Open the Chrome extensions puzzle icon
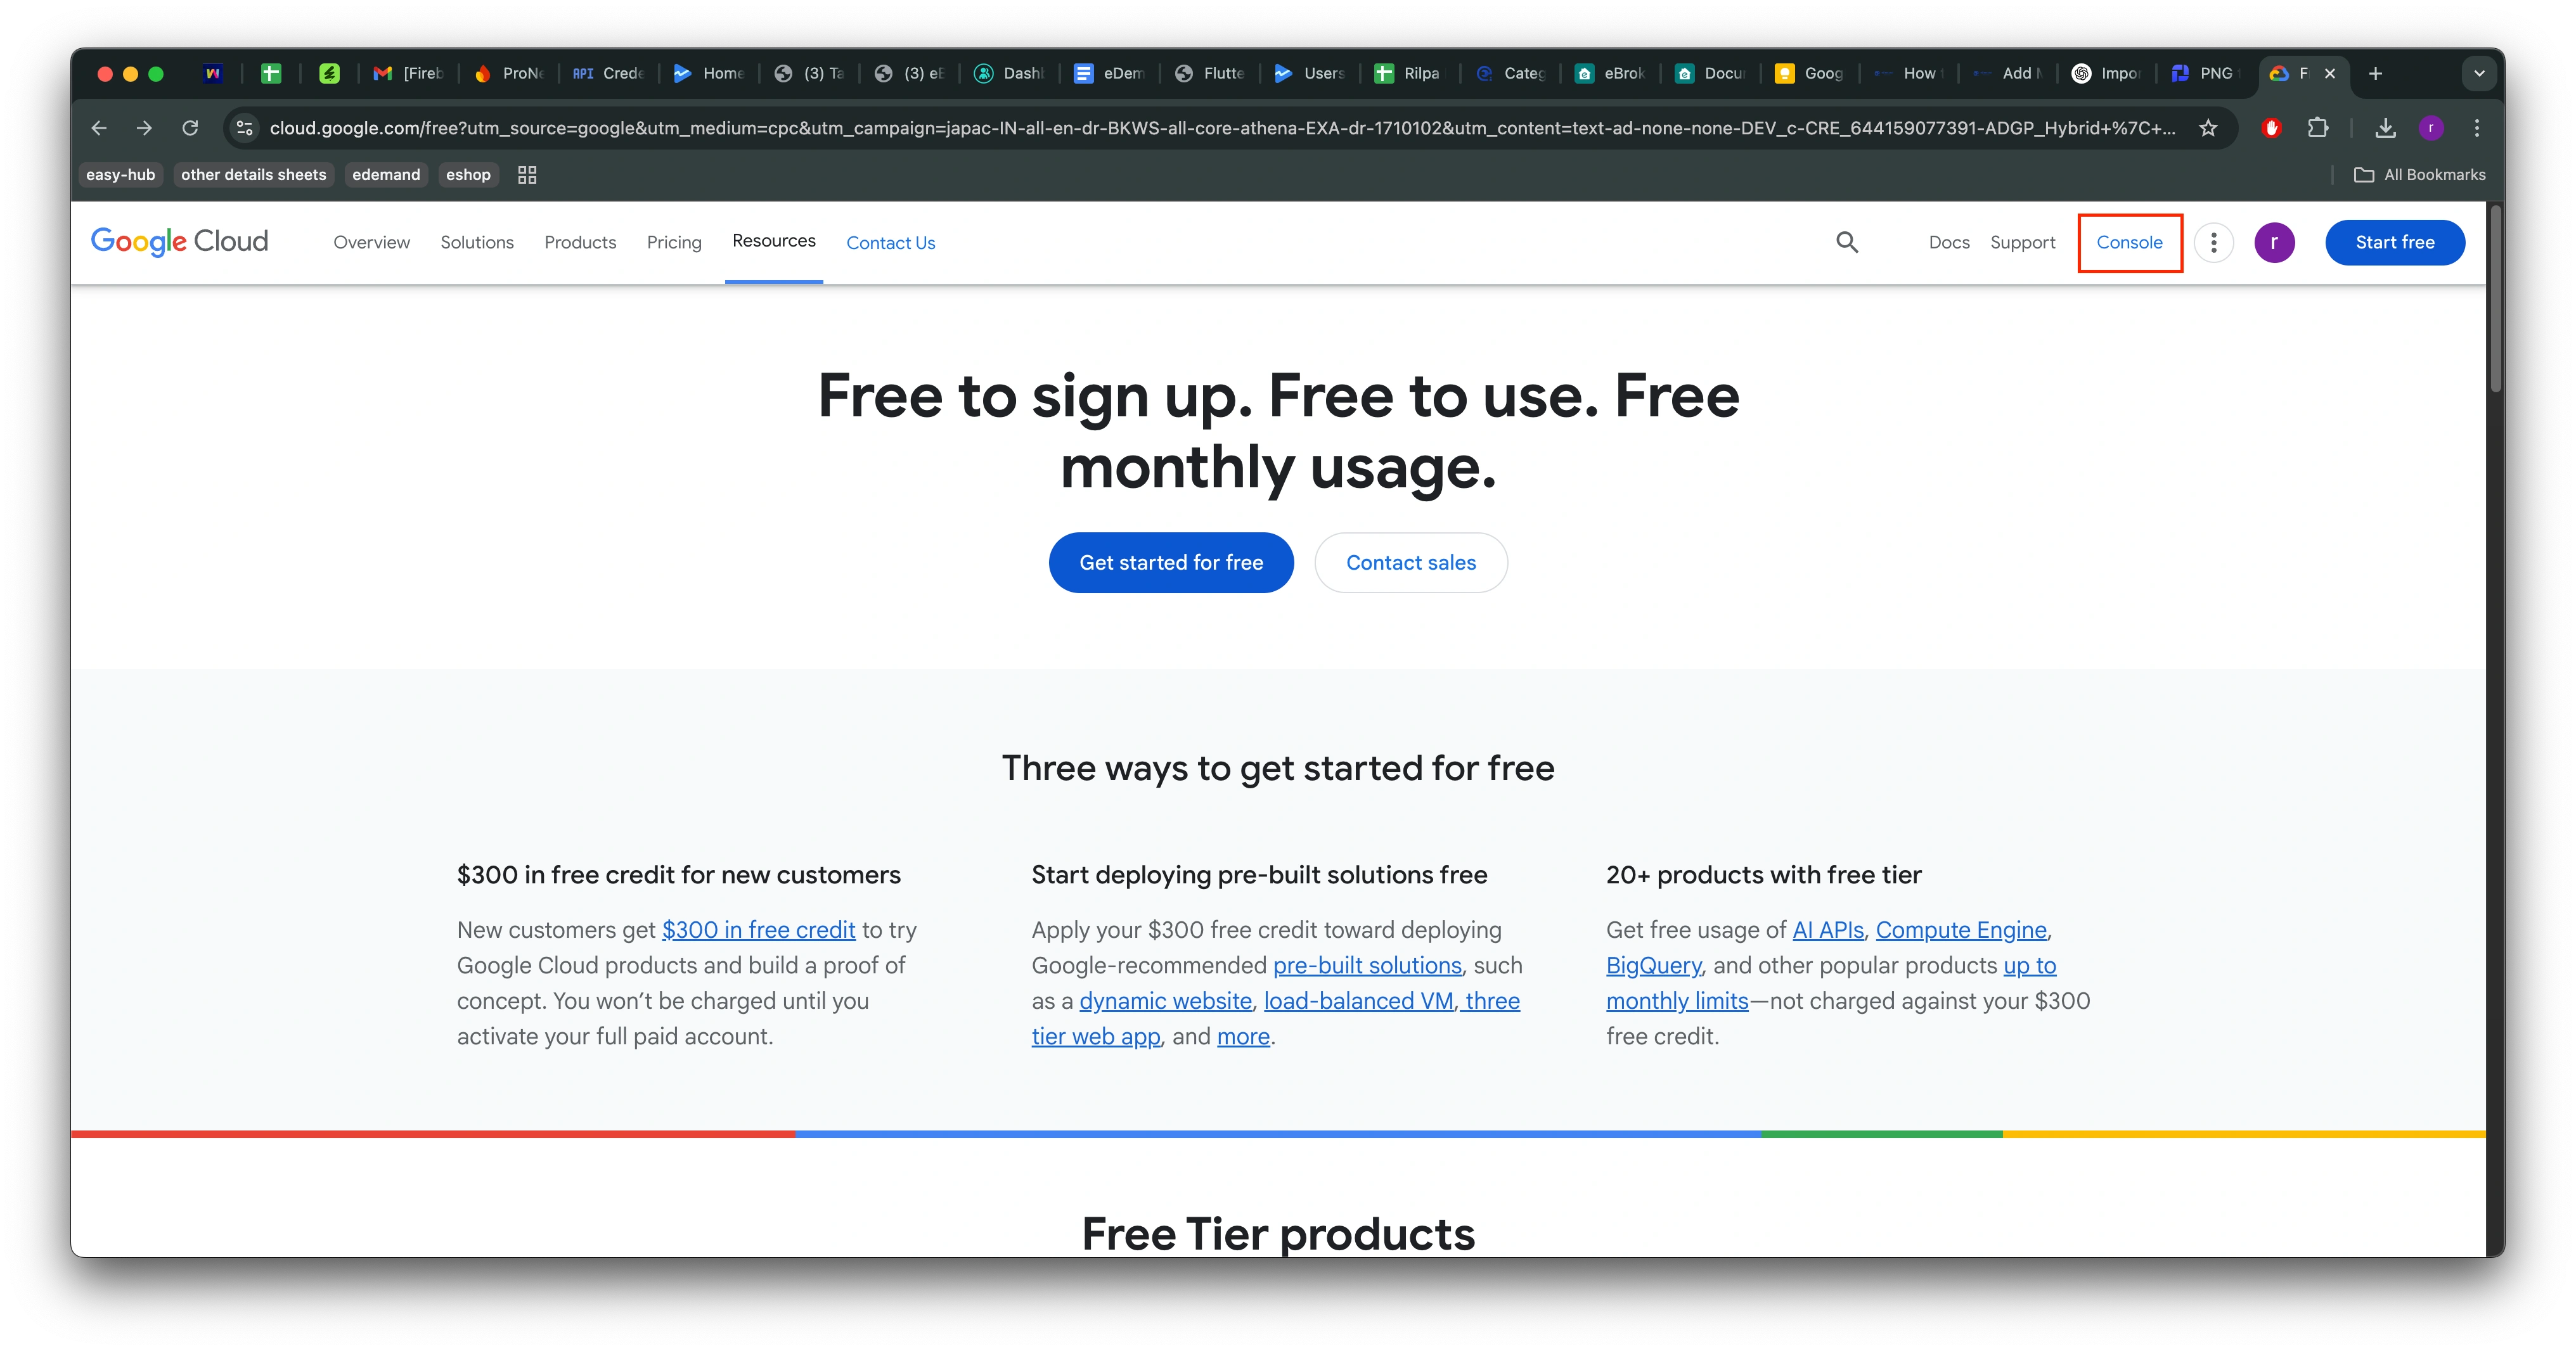This screenshot has width=2576, height=1351. [2317, 128]
